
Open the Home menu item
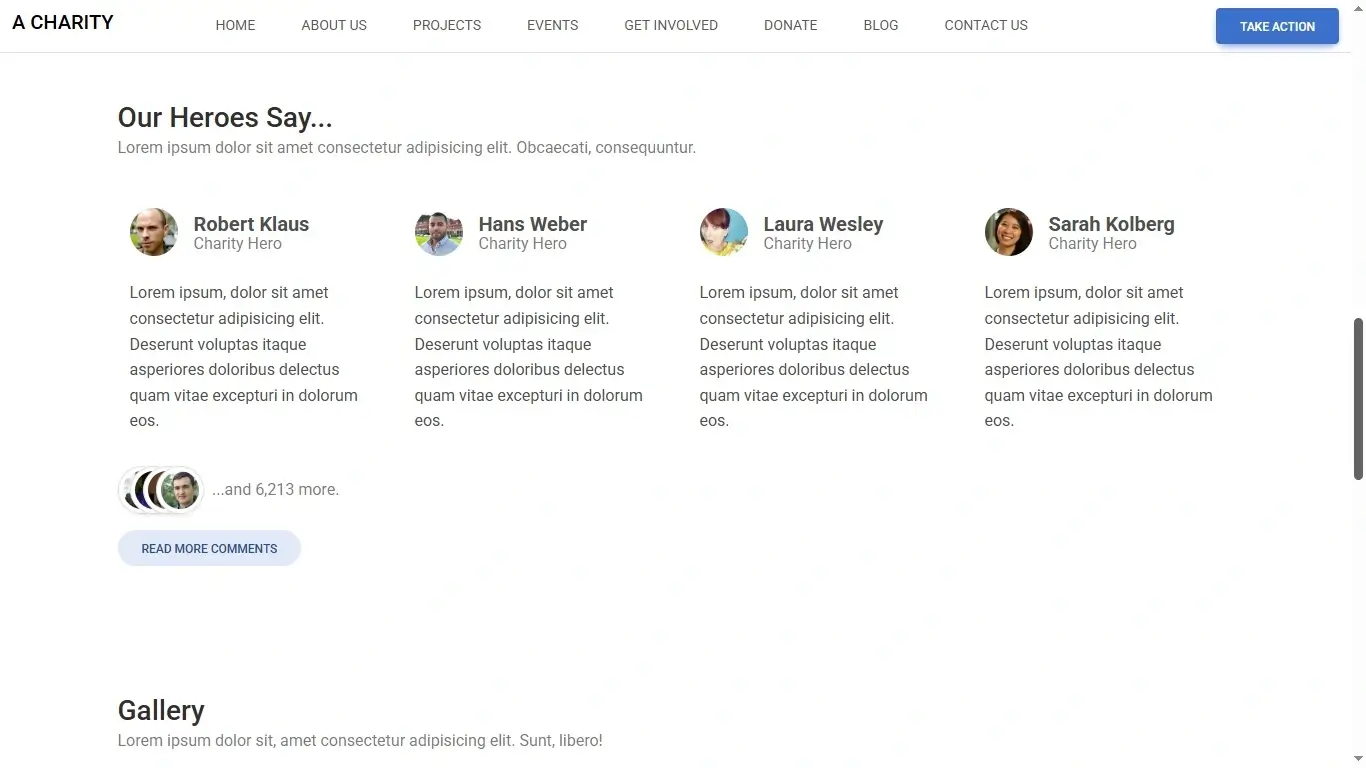click(235, 25)
